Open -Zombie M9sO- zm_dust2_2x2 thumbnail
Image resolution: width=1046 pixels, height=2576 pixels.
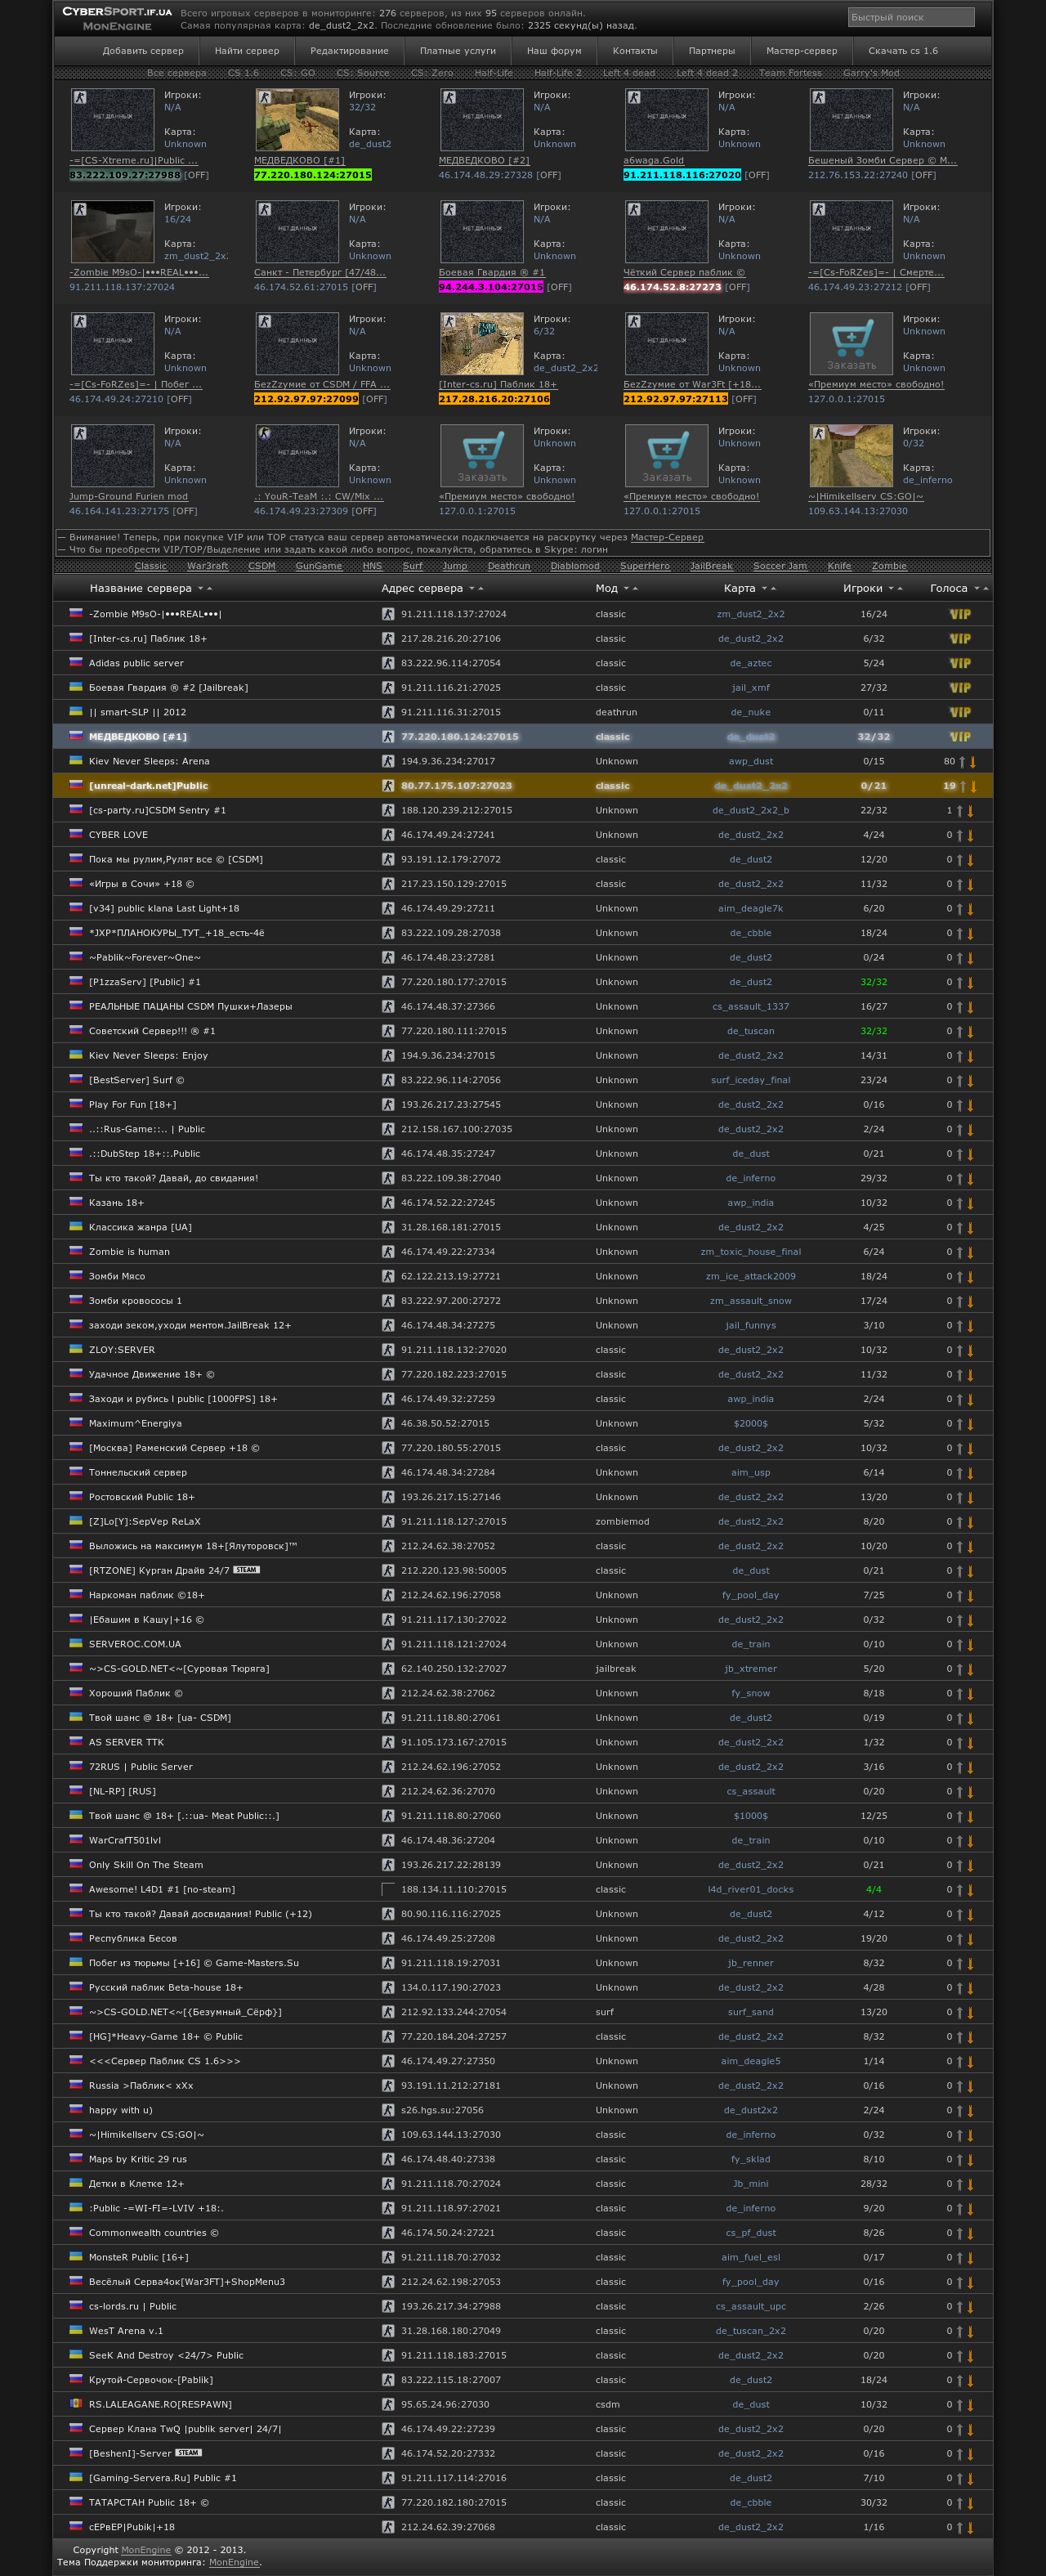112,232
